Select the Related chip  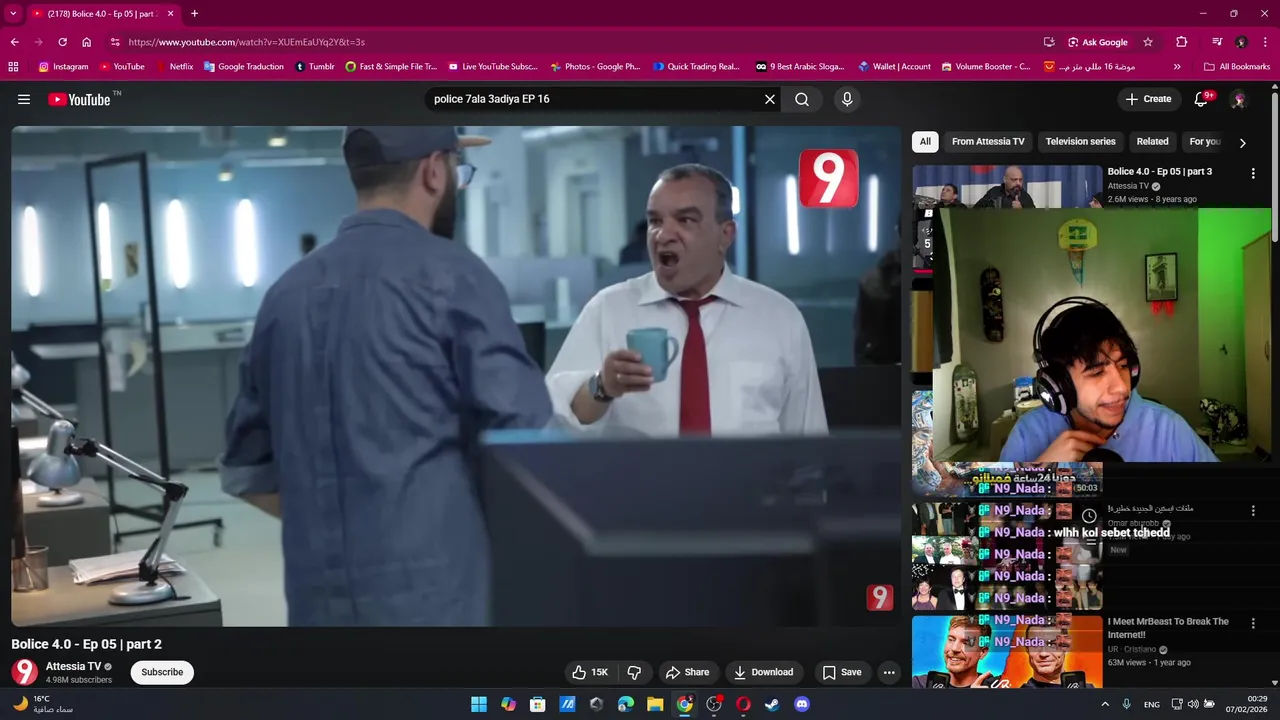(x=1152, y=142)
